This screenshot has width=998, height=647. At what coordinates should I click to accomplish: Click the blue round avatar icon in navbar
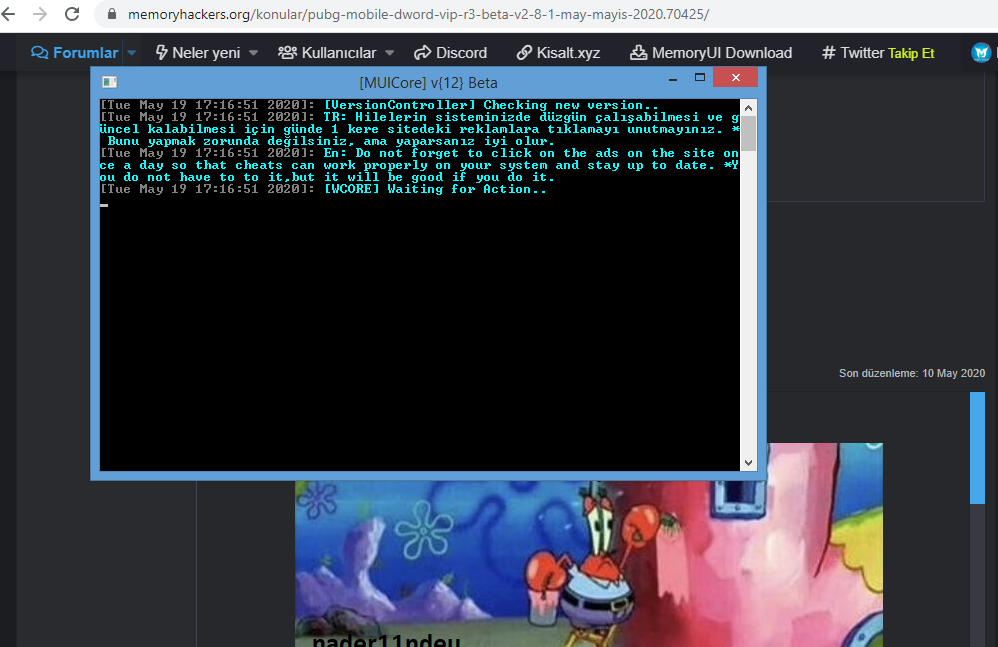pos(981,53)
